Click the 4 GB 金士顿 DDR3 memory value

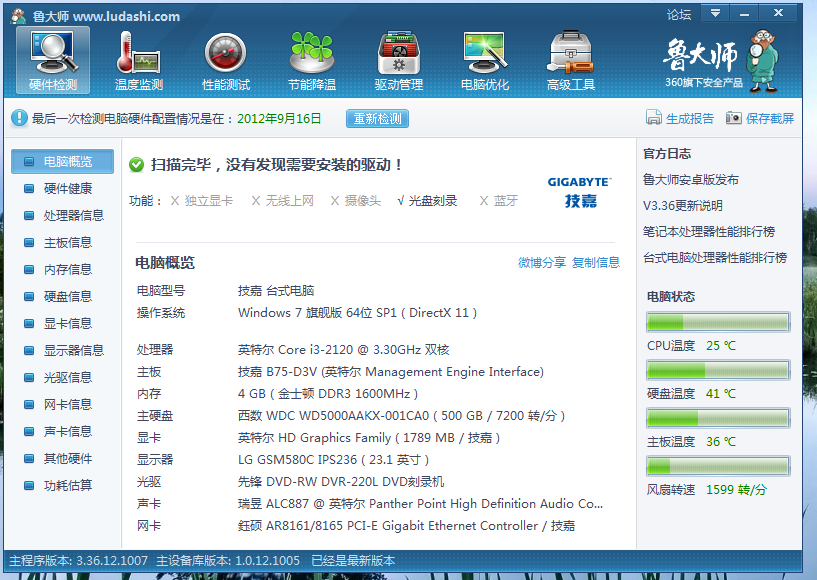point(328,394)
